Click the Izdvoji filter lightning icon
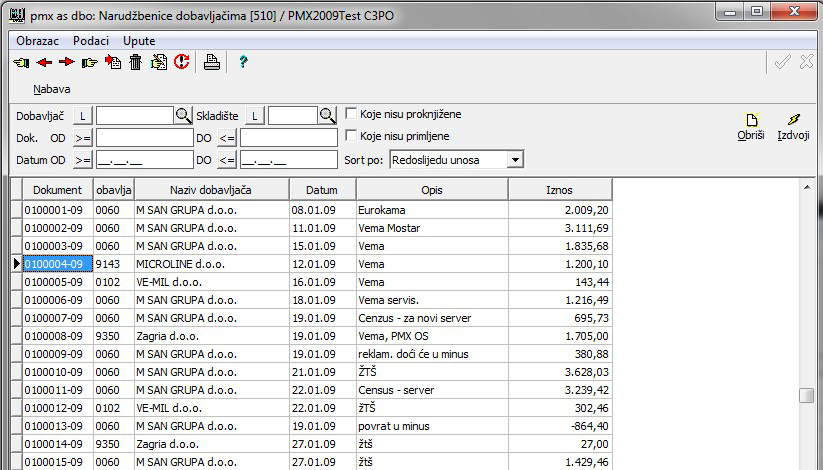The height and width of the screenshot is (470, 823). (x=793, y=127)
